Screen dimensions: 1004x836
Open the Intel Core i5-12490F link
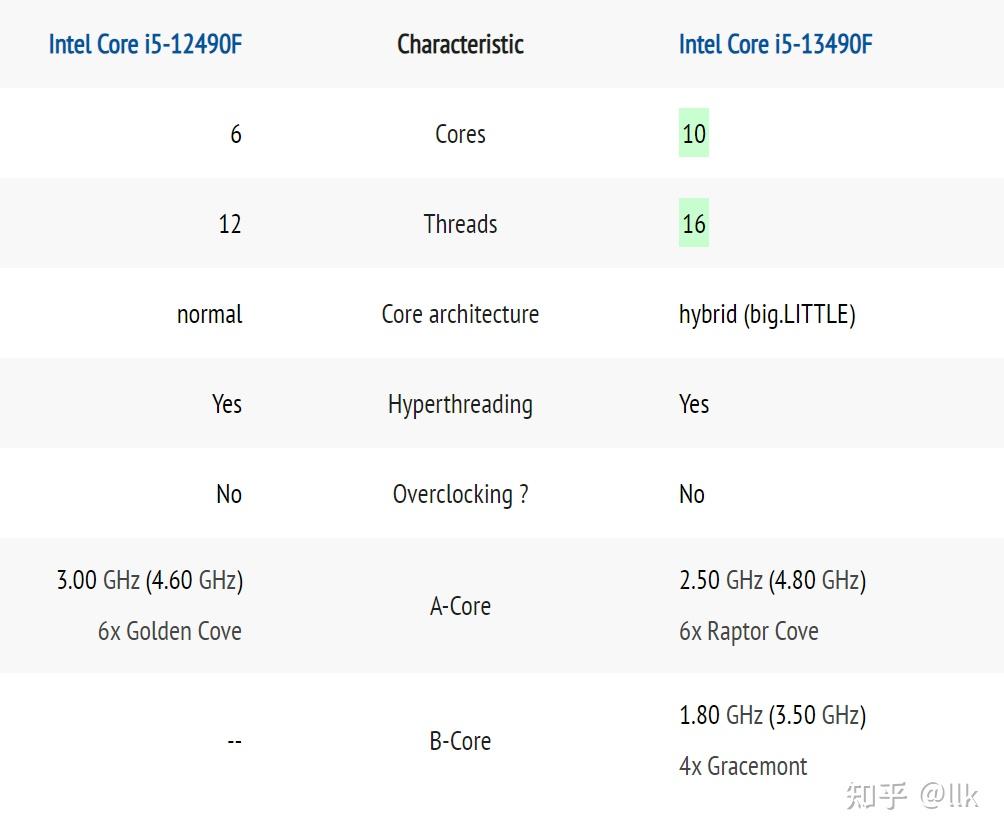pyautogui.click(x=145, y=44)
